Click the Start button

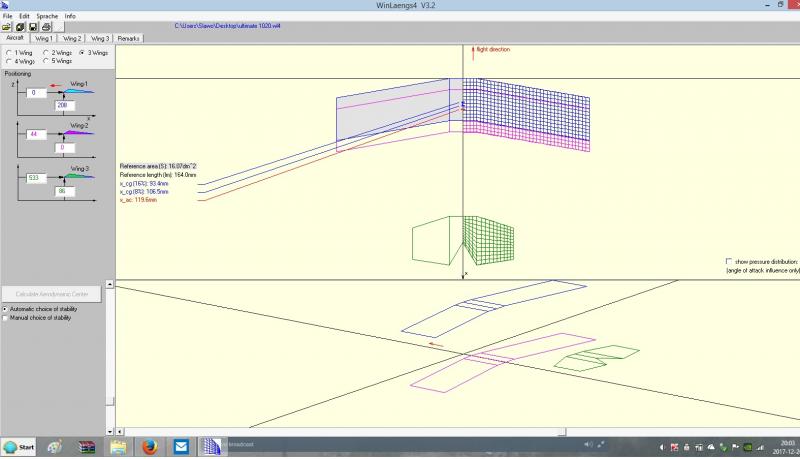(20, 446)
